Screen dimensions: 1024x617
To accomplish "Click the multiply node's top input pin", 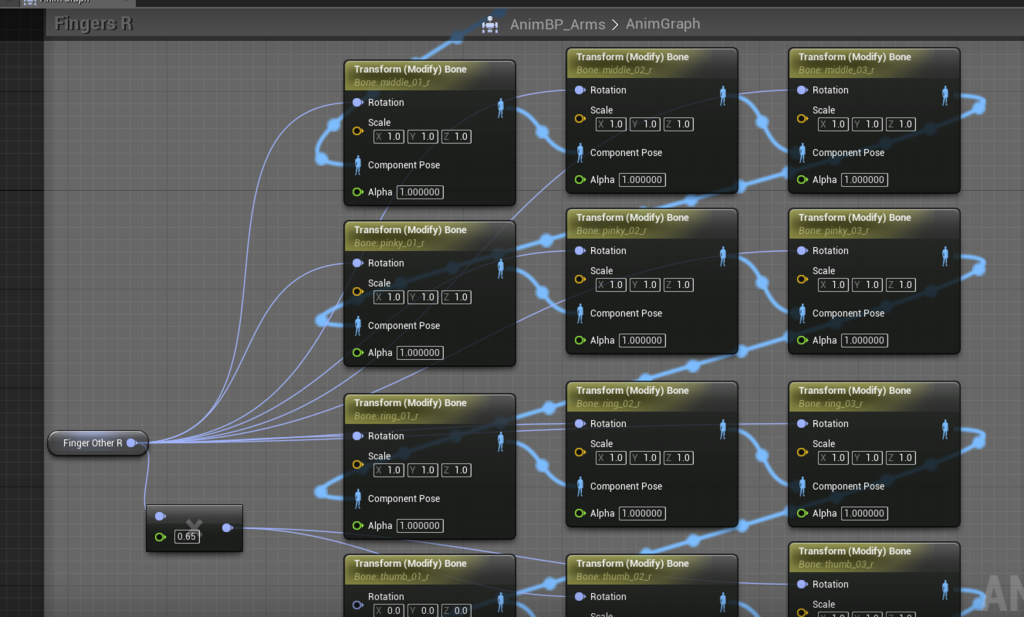I will [160, 516].
